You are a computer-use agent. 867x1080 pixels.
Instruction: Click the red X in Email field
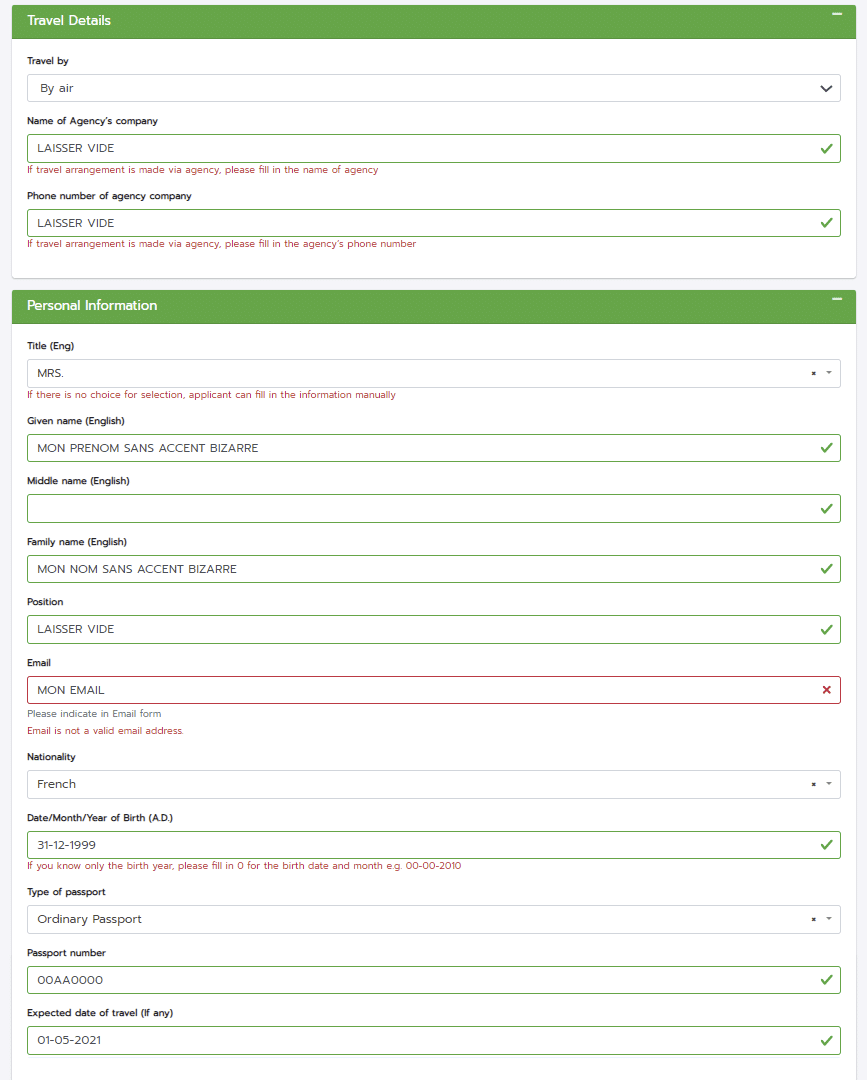(826, 690)
